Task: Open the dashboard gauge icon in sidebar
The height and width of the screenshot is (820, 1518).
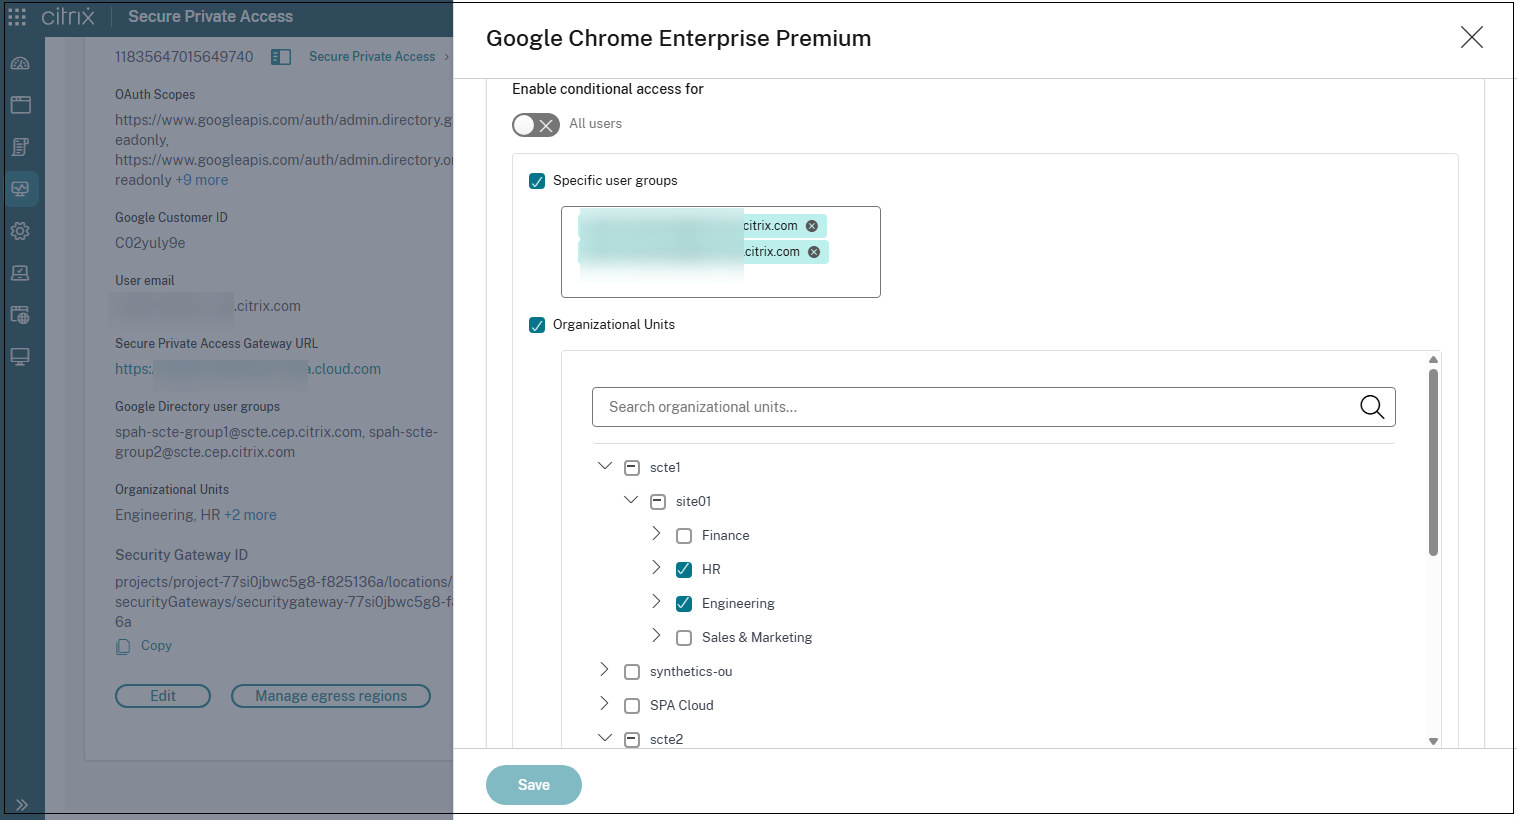Action: click(20, 63)
